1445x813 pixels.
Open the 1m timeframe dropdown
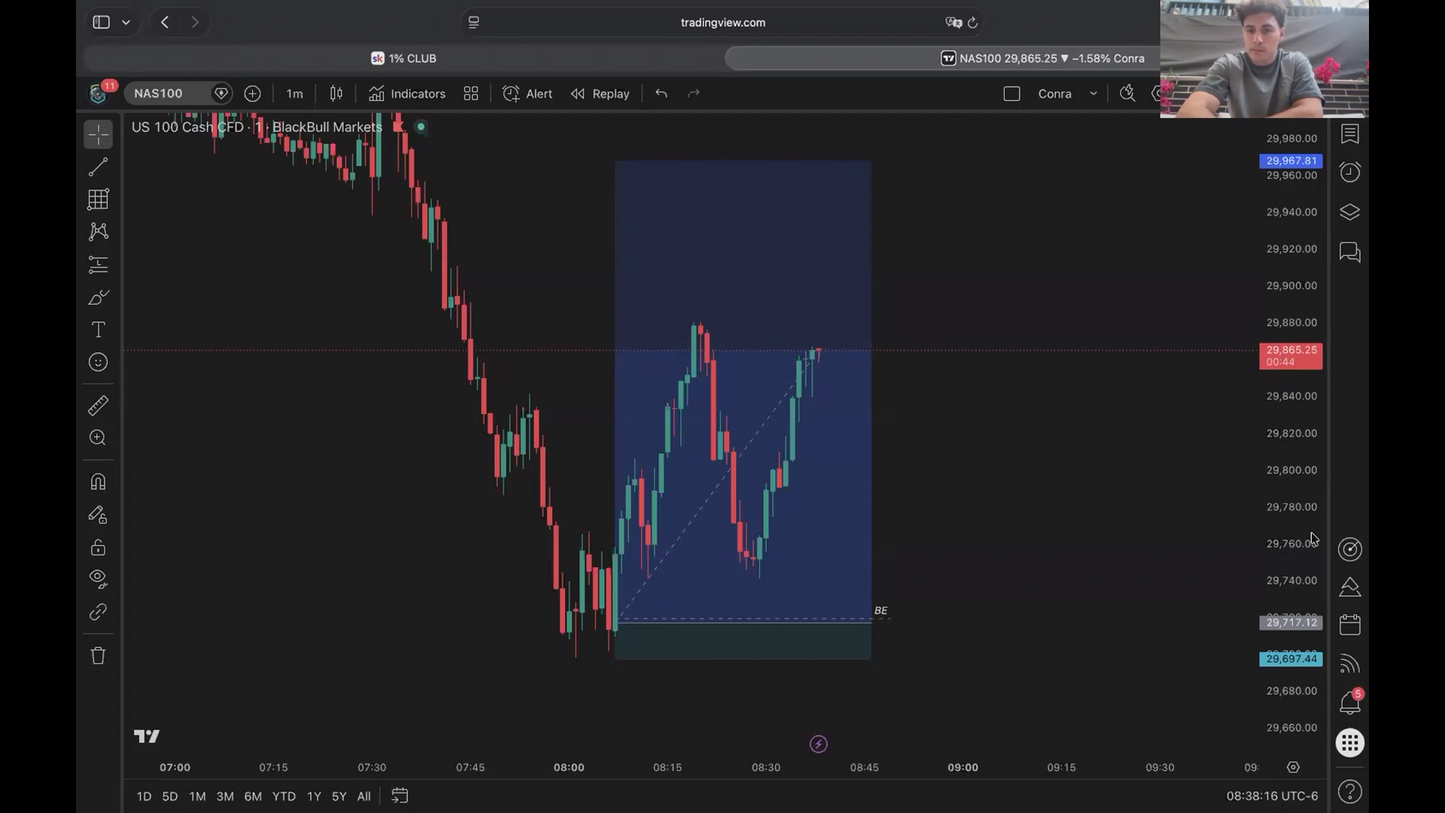[x=295, y=93]
